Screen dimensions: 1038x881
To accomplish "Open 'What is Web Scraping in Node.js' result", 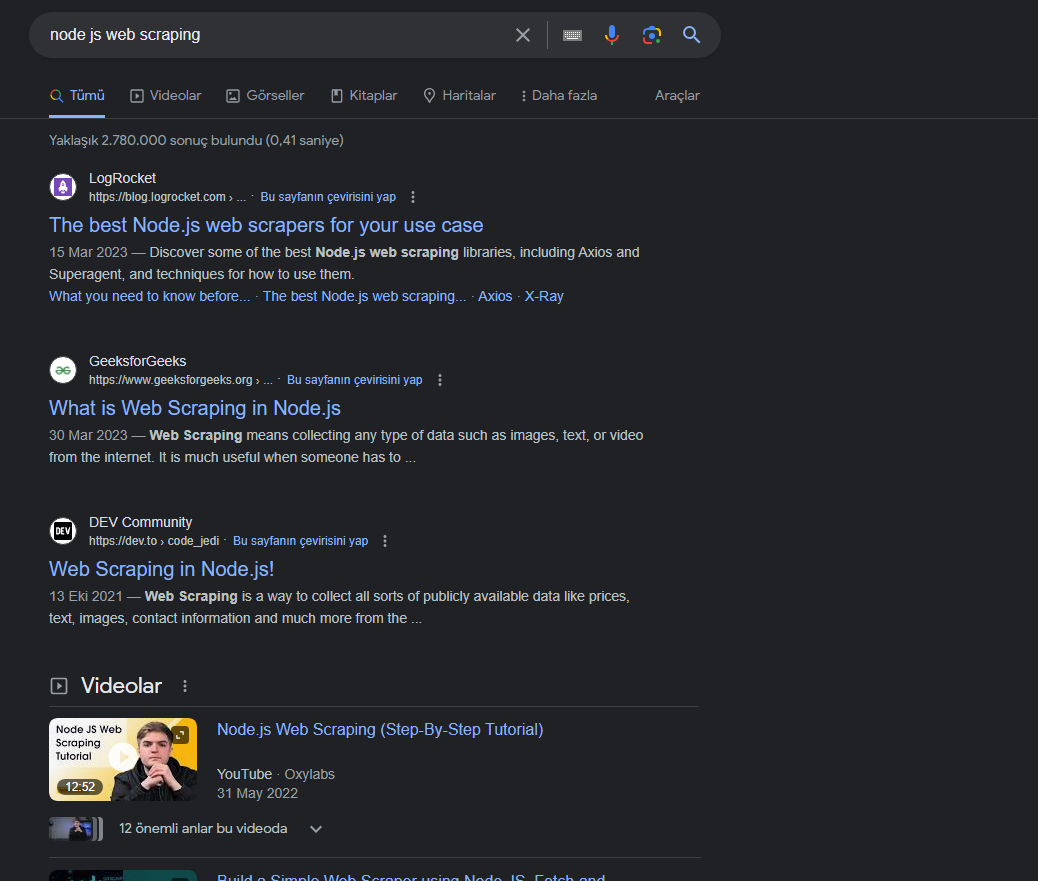I will [x=195, y=408].
